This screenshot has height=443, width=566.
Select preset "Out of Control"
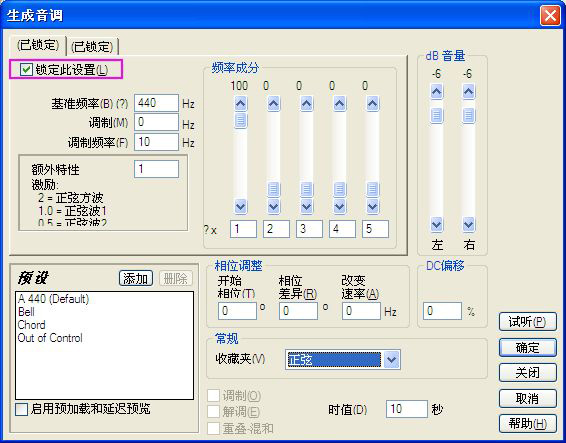[50, 338]
